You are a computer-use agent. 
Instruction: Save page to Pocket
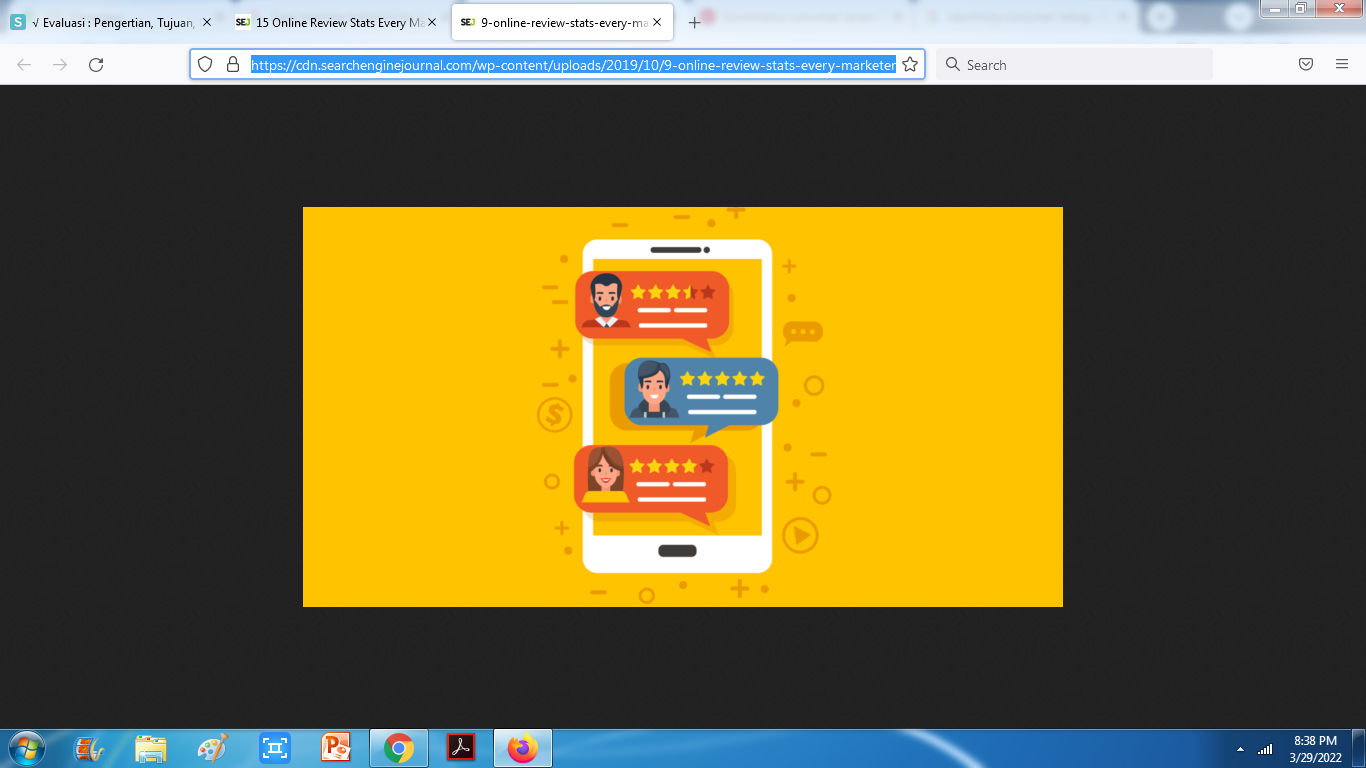tap(1306, 65)
